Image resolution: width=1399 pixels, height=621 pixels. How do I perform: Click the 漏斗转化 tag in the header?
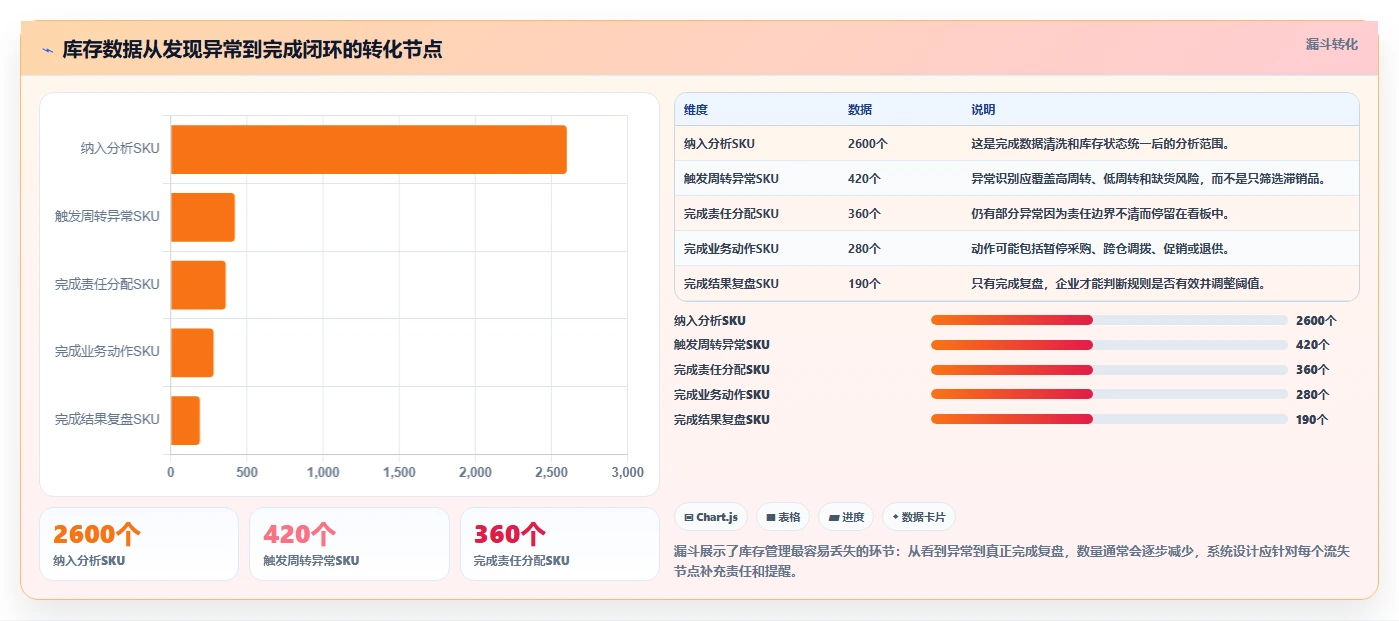point(1331,44)
